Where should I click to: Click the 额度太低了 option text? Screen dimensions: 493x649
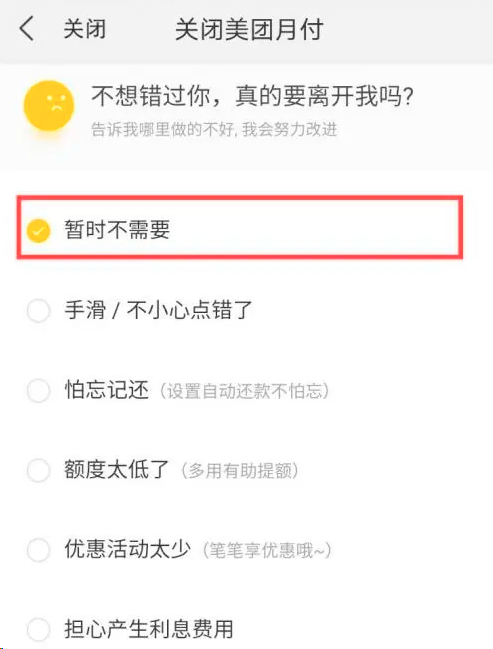116,470
